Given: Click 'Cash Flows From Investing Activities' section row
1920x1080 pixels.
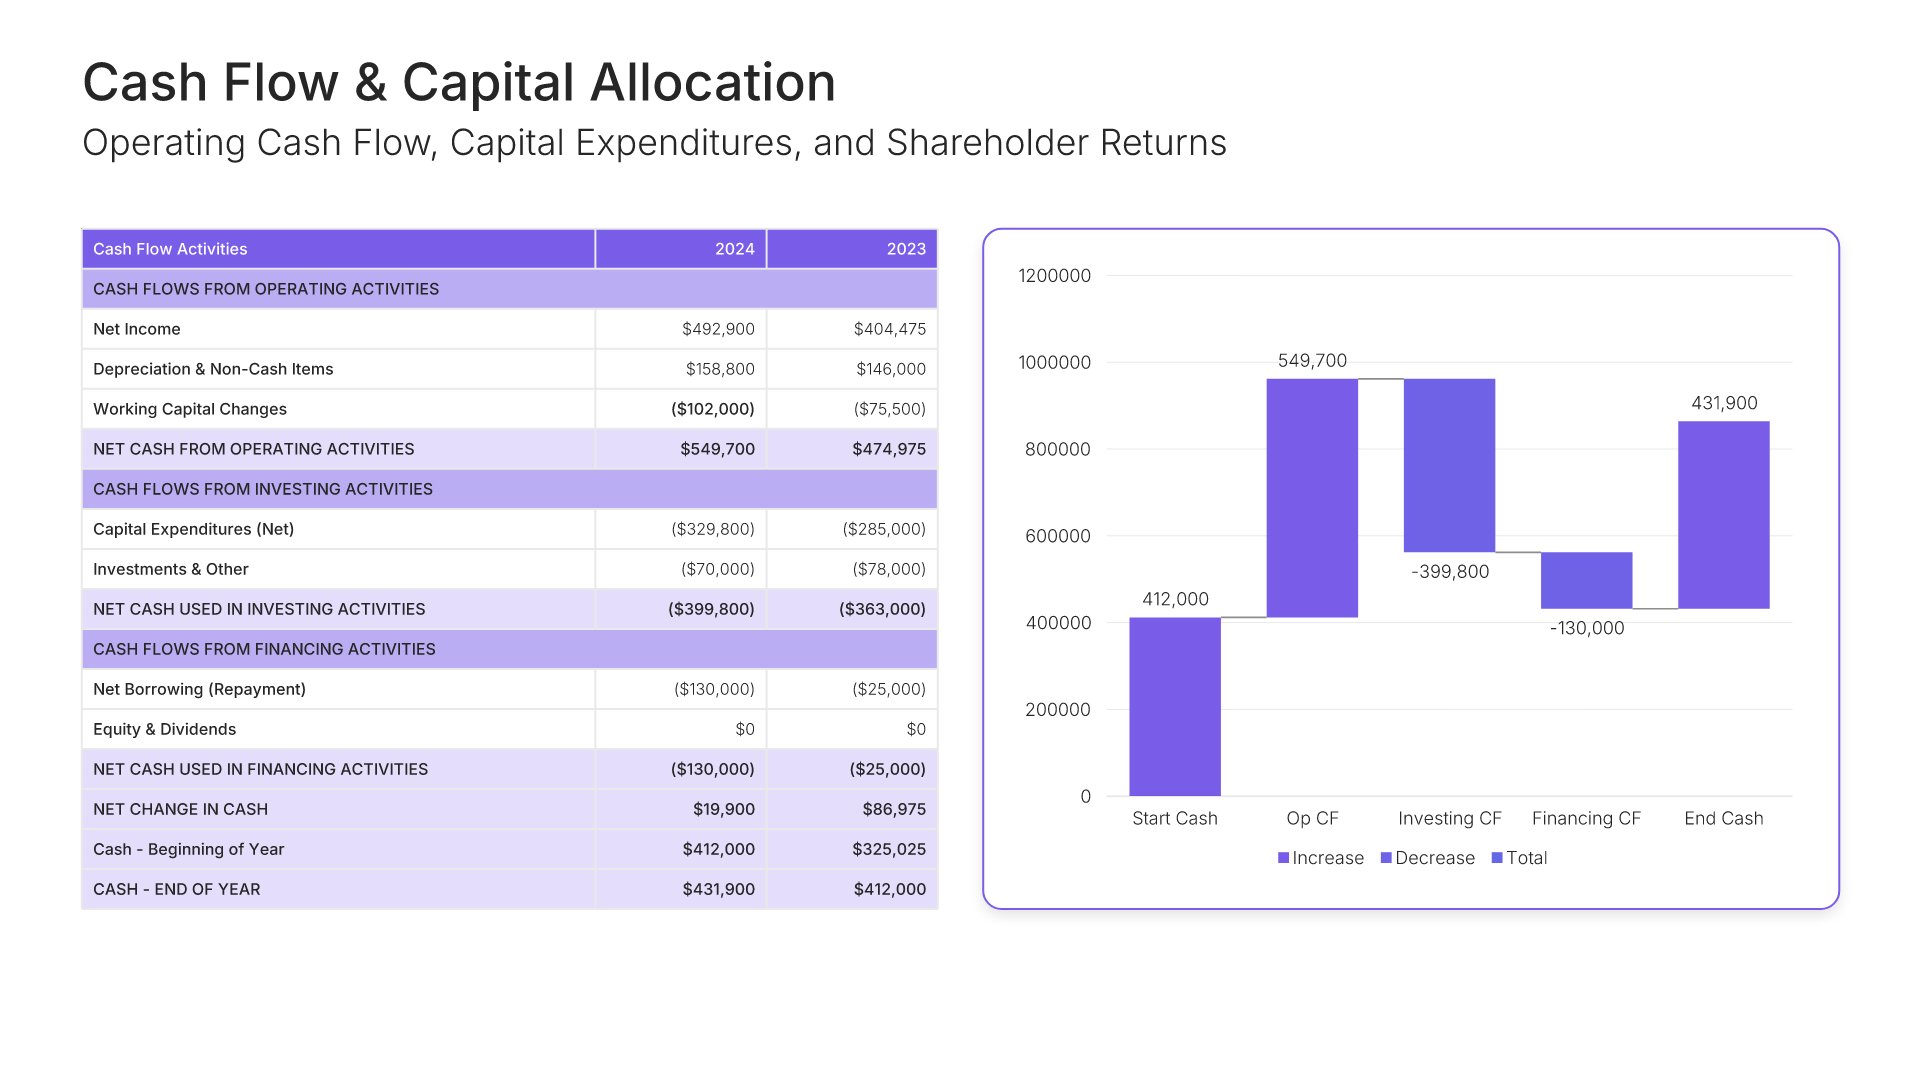Looking at the screenshot, I should (x=263, y=489).
